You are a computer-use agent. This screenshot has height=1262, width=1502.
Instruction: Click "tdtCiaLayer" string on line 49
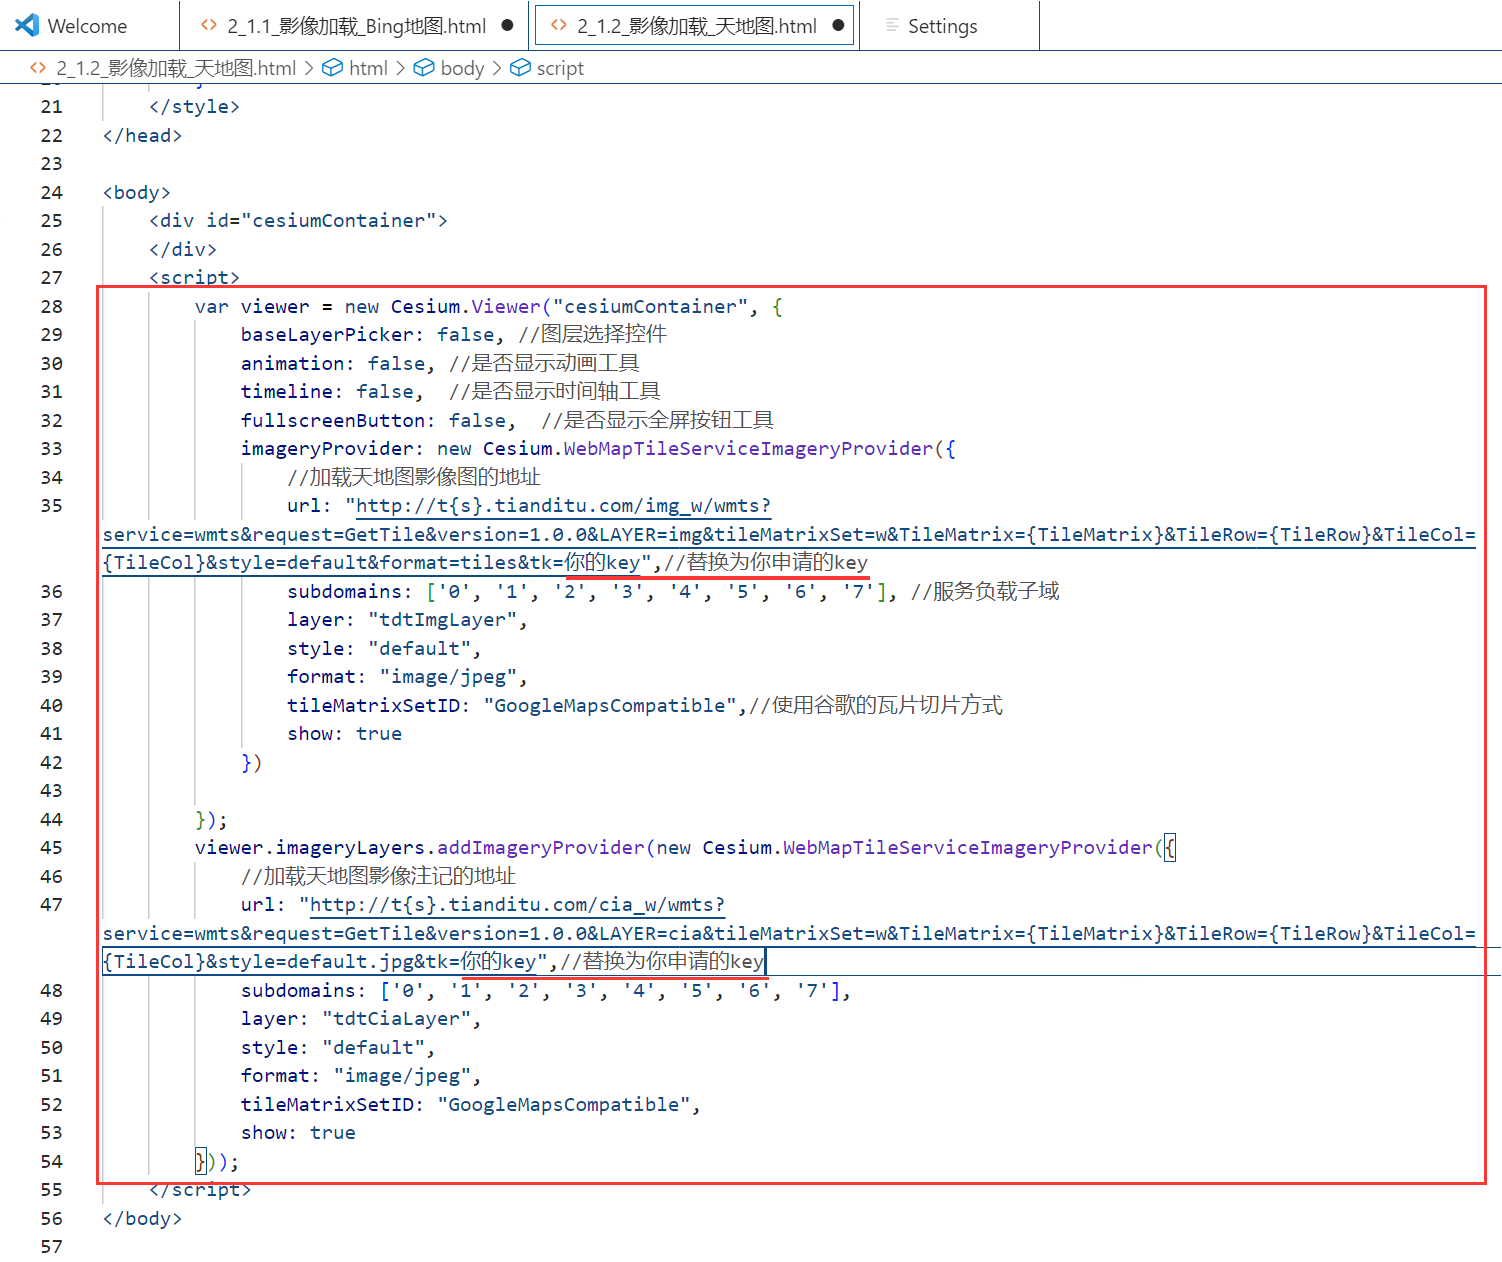(396, 1019)
